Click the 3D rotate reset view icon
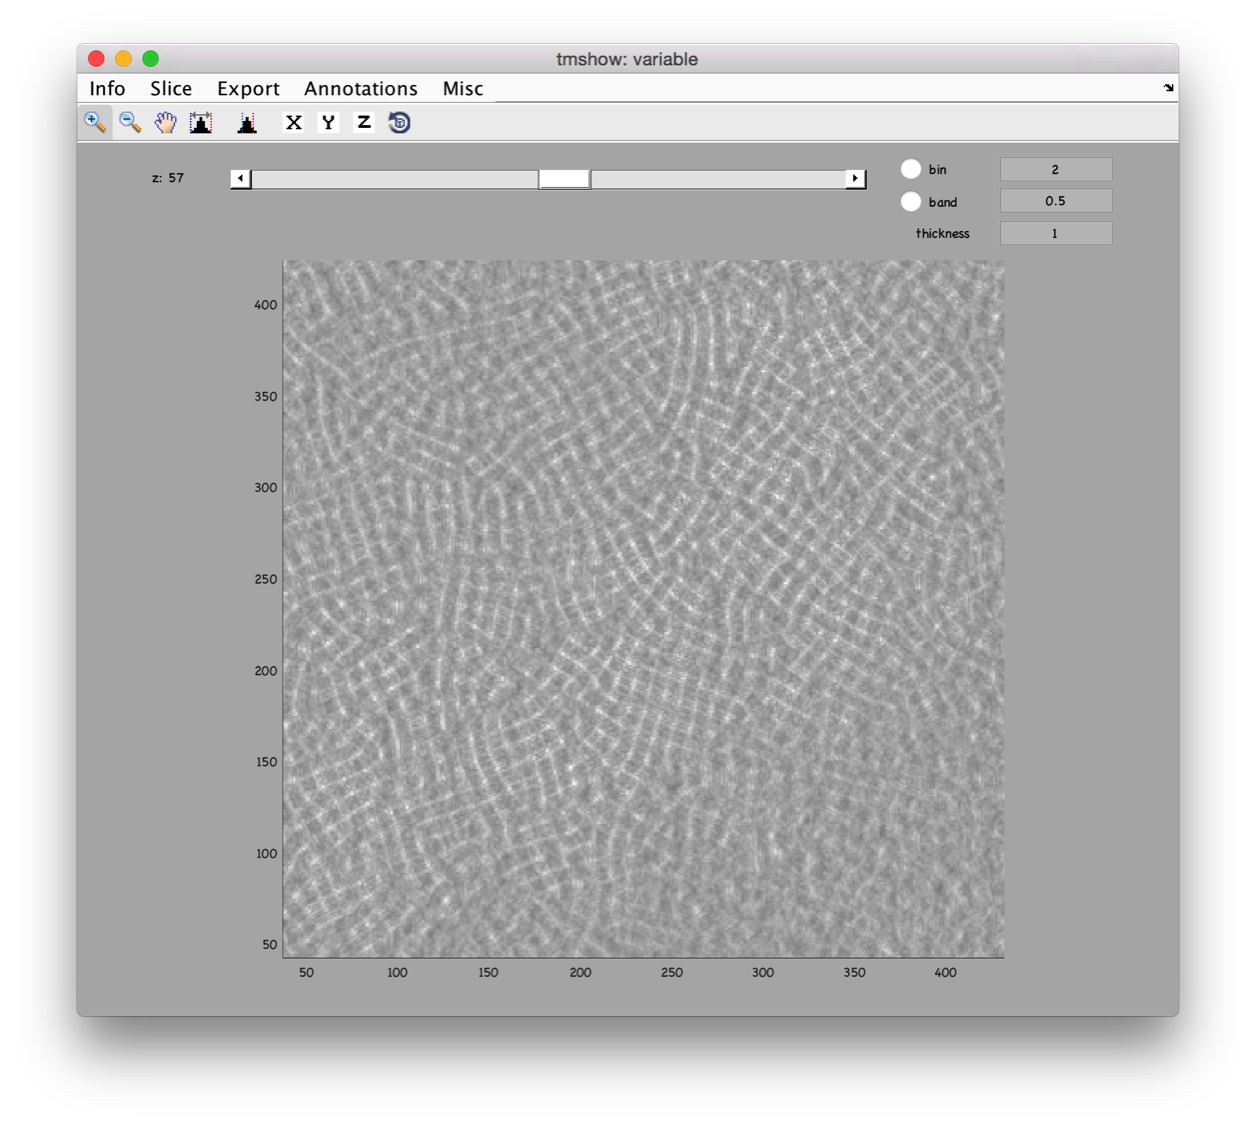Screen dimensions: 1255x1125 pyautogui.click(x=399, y=123)
